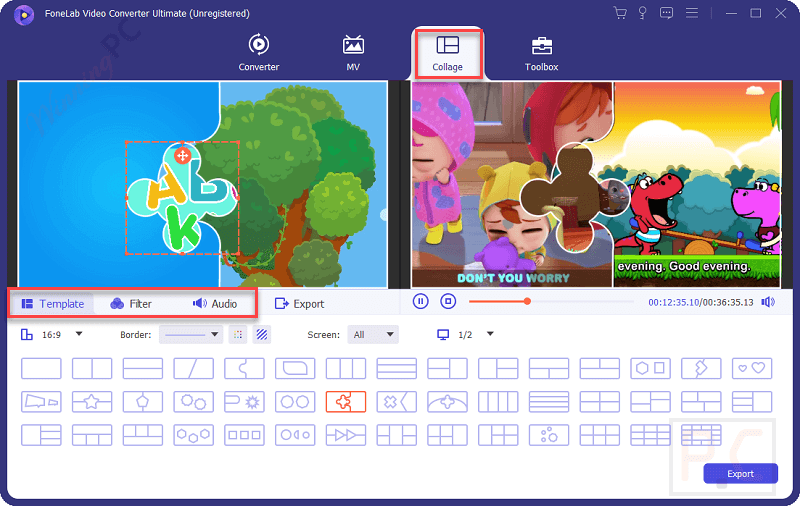800x506 pixels.
Task: Select the hexagon and square template
Action: (x=651, y=368)
